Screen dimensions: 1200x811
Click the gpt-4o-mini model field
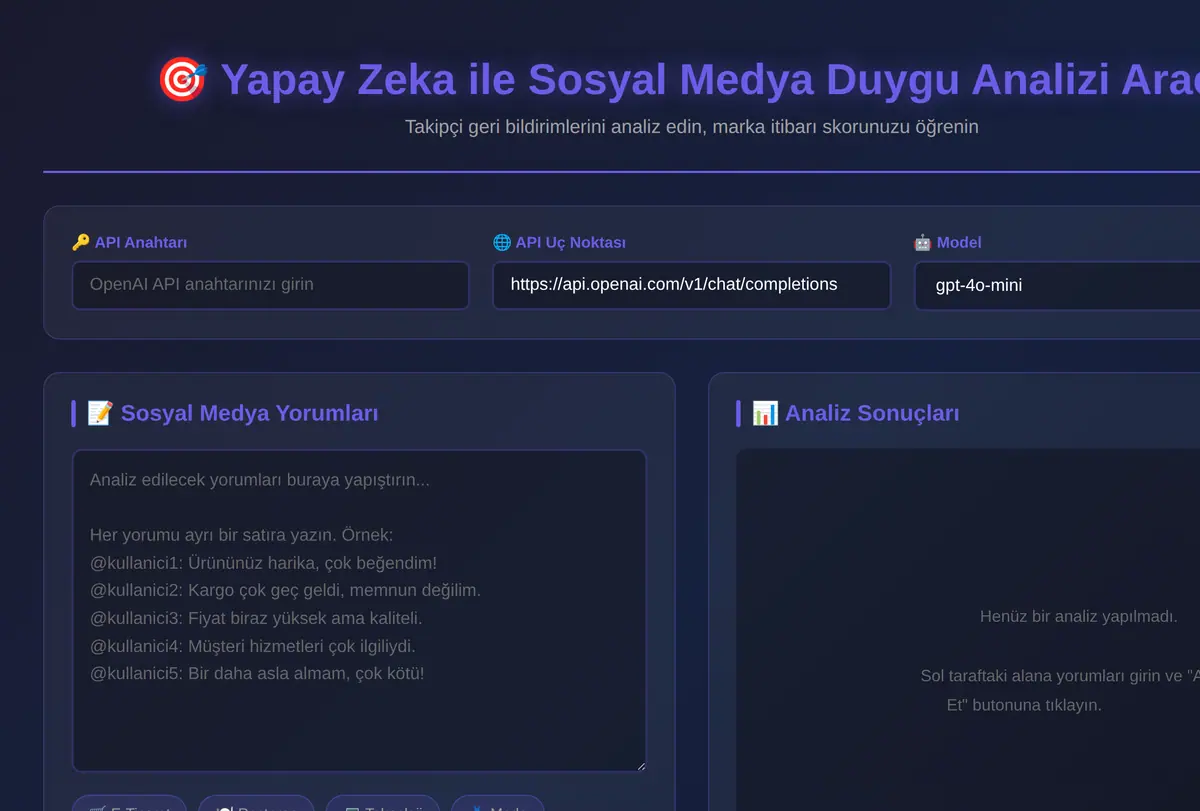point(1057,286)
